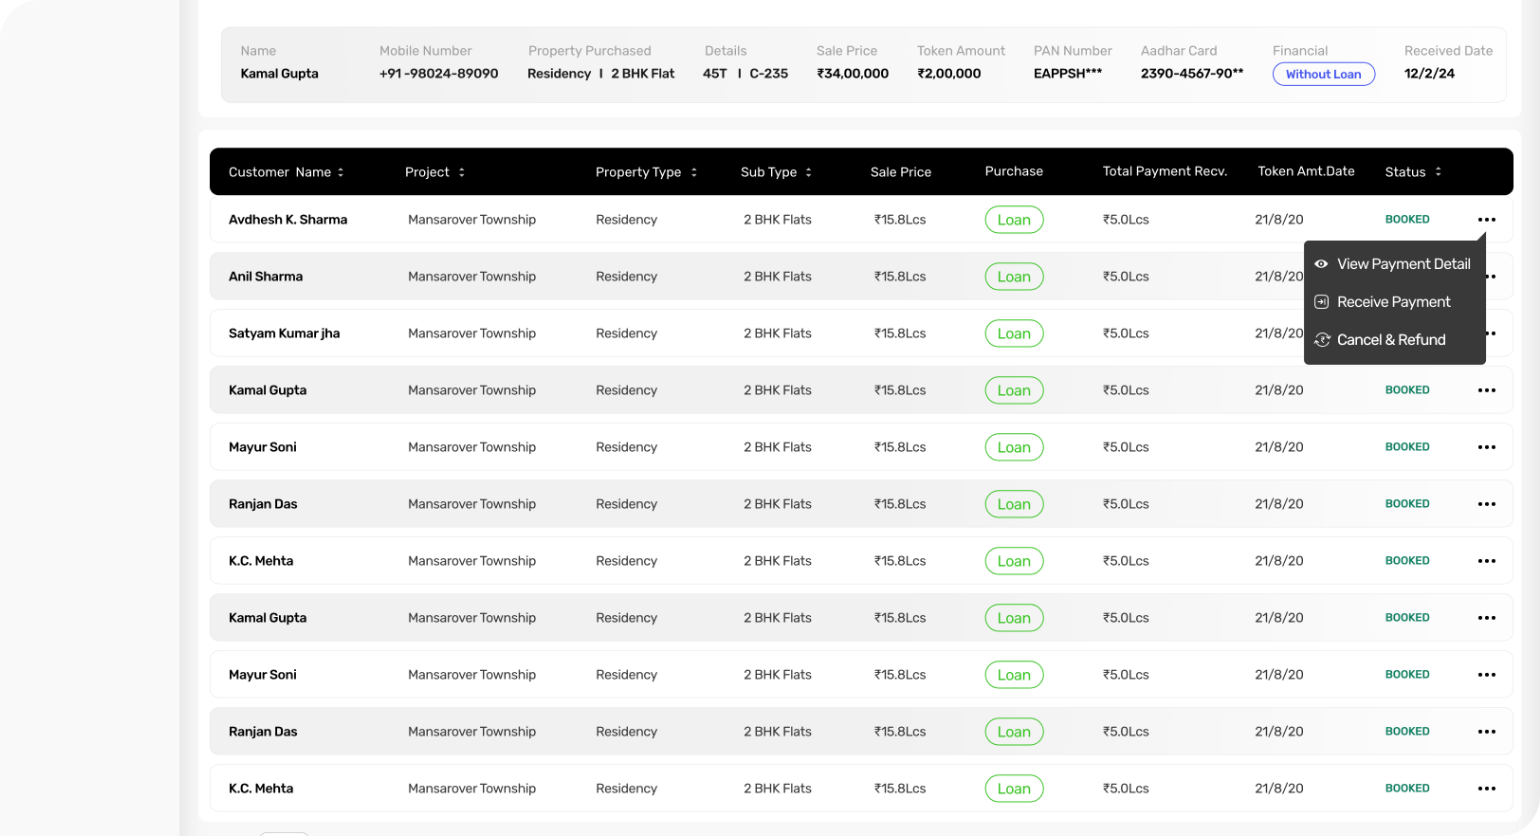1540x836 pixels.
Task: Click the Loan badge in Avdhesh K. Sharma row
Action: point(1014,220)
